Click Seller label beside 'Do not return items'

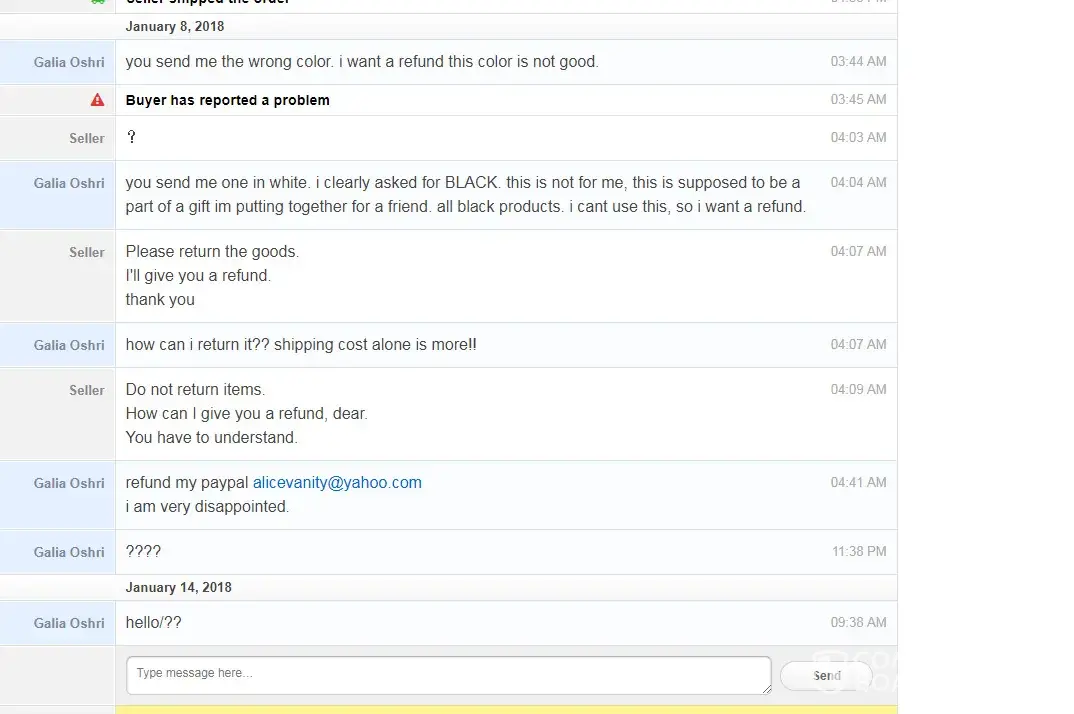click(x=87, y=390)
